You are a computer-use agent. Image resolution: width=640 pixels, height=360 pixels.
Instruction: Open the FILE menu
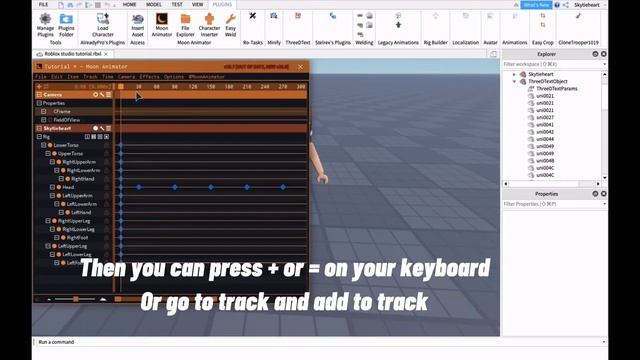pyautogui.click(x=43, y=4)
